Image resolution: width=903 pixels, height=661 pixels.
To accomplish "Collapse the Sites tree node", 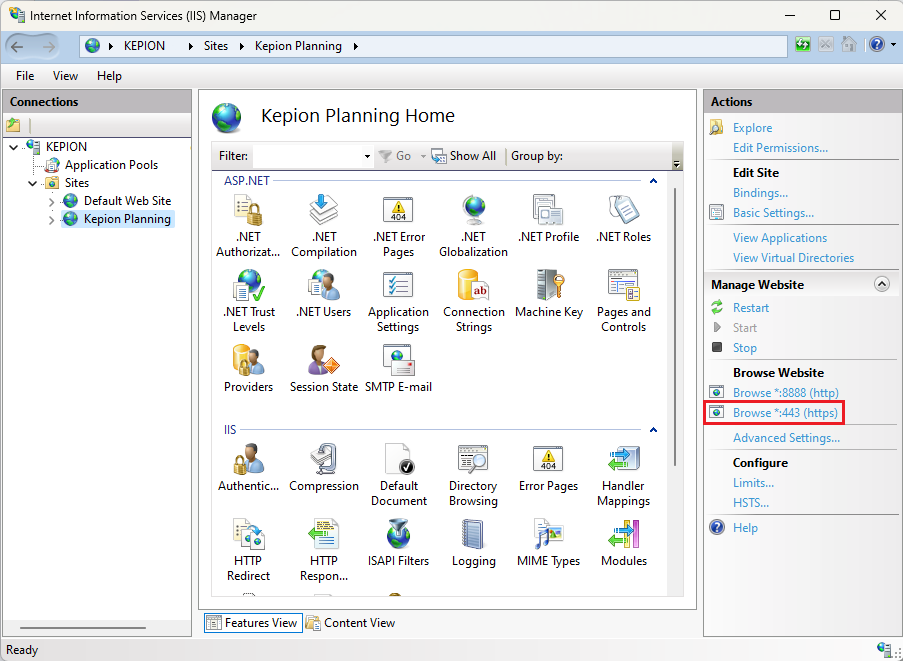I will click(33, 184).
